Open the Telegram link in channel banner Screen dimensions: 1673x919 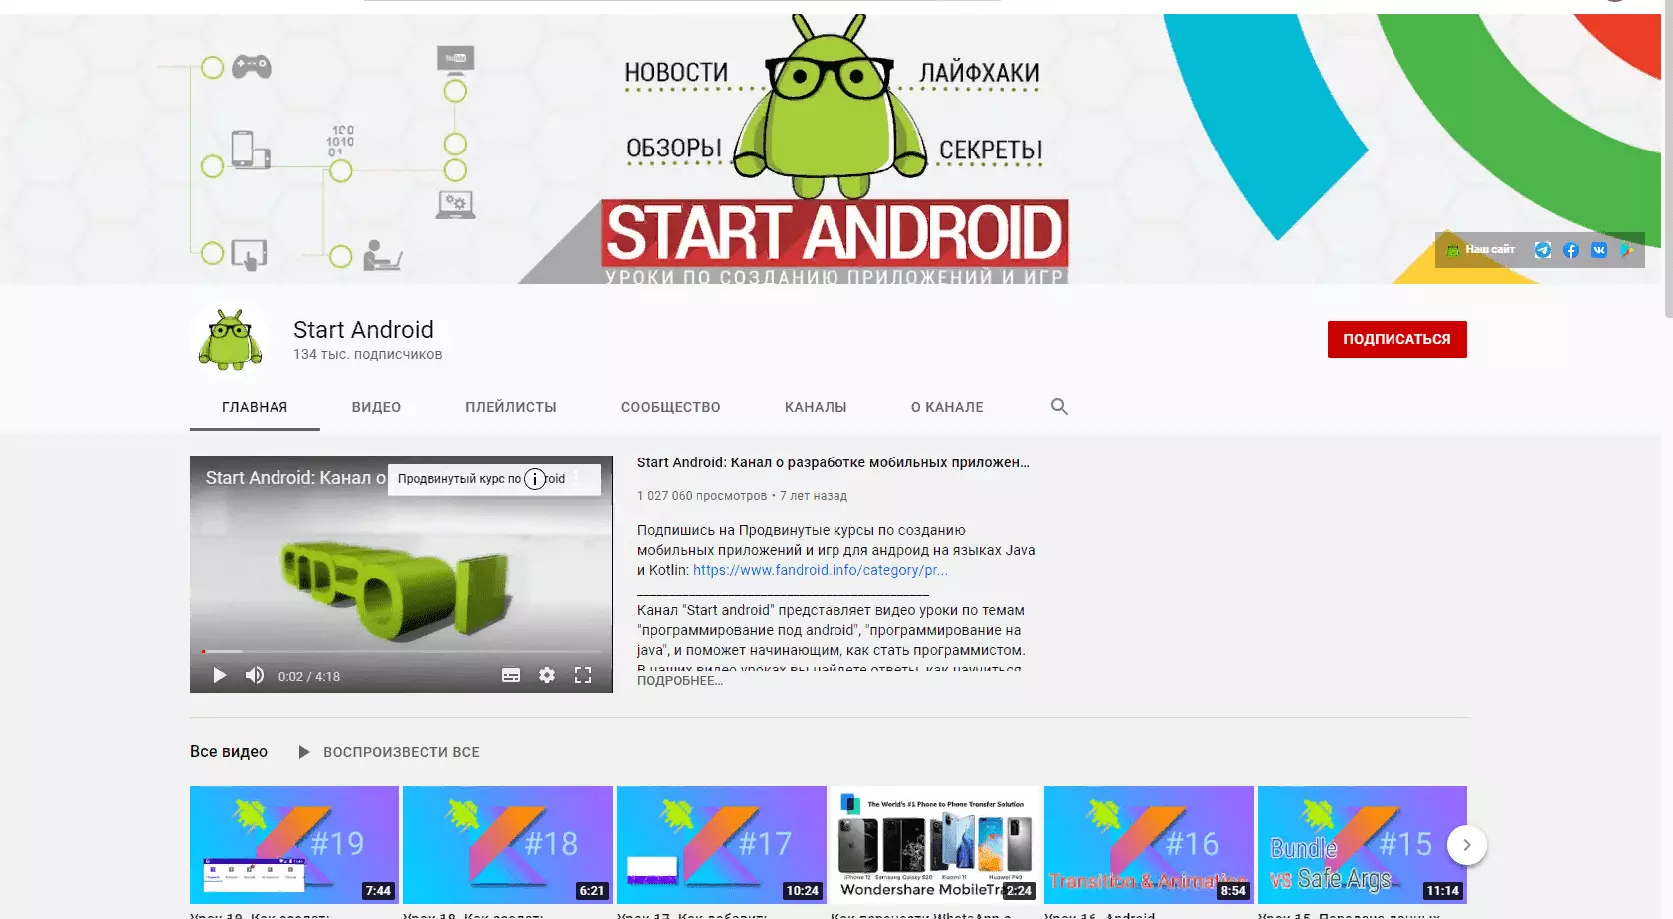(x=1543, y=250)
